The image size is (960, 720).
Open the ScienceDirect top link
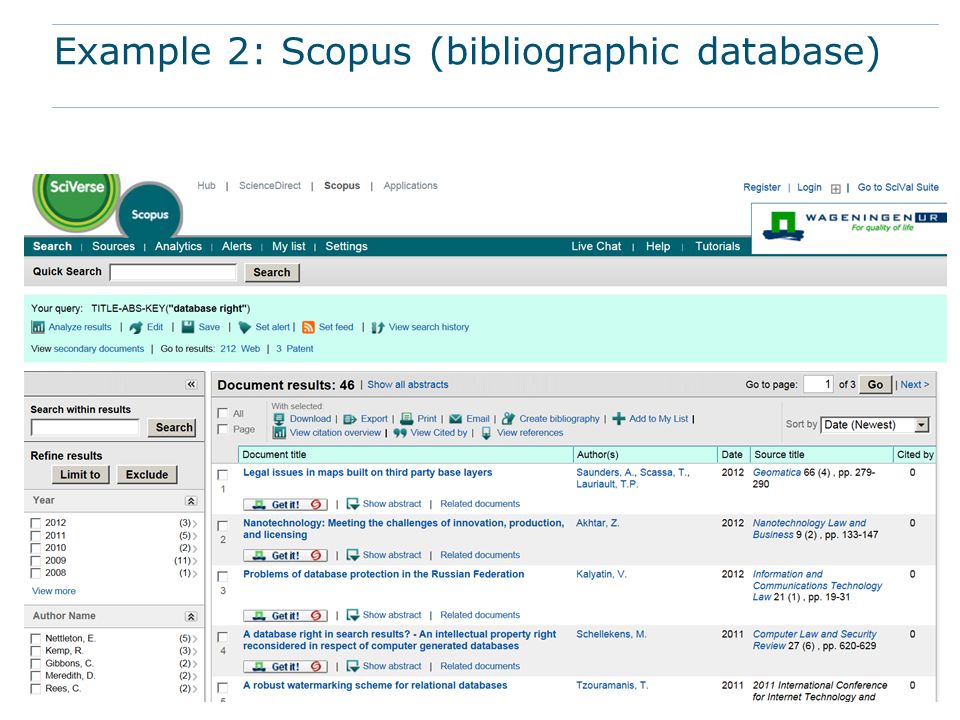tap(270, 186)
